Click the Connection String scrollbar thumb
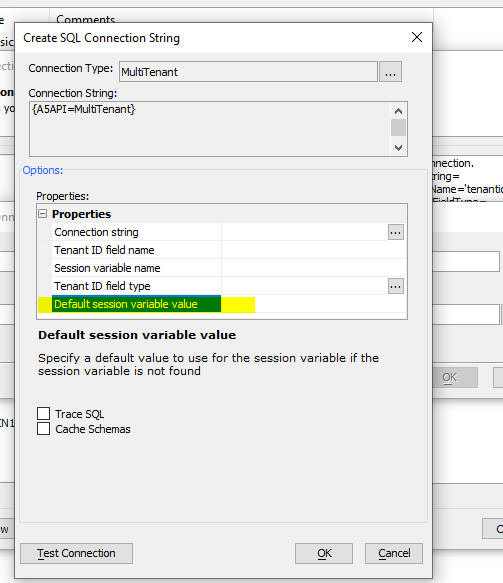 (x=399, y=128)
